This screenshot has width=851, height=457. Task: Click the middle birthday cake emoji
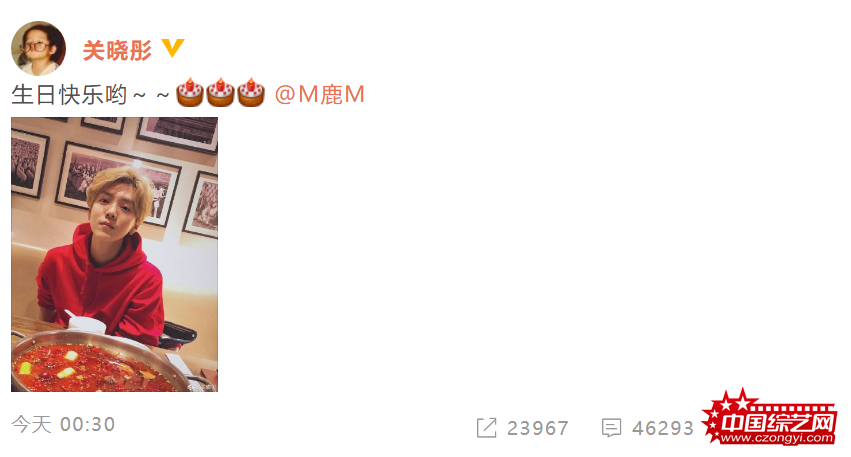pyautogui.click(x=220, y=93)
